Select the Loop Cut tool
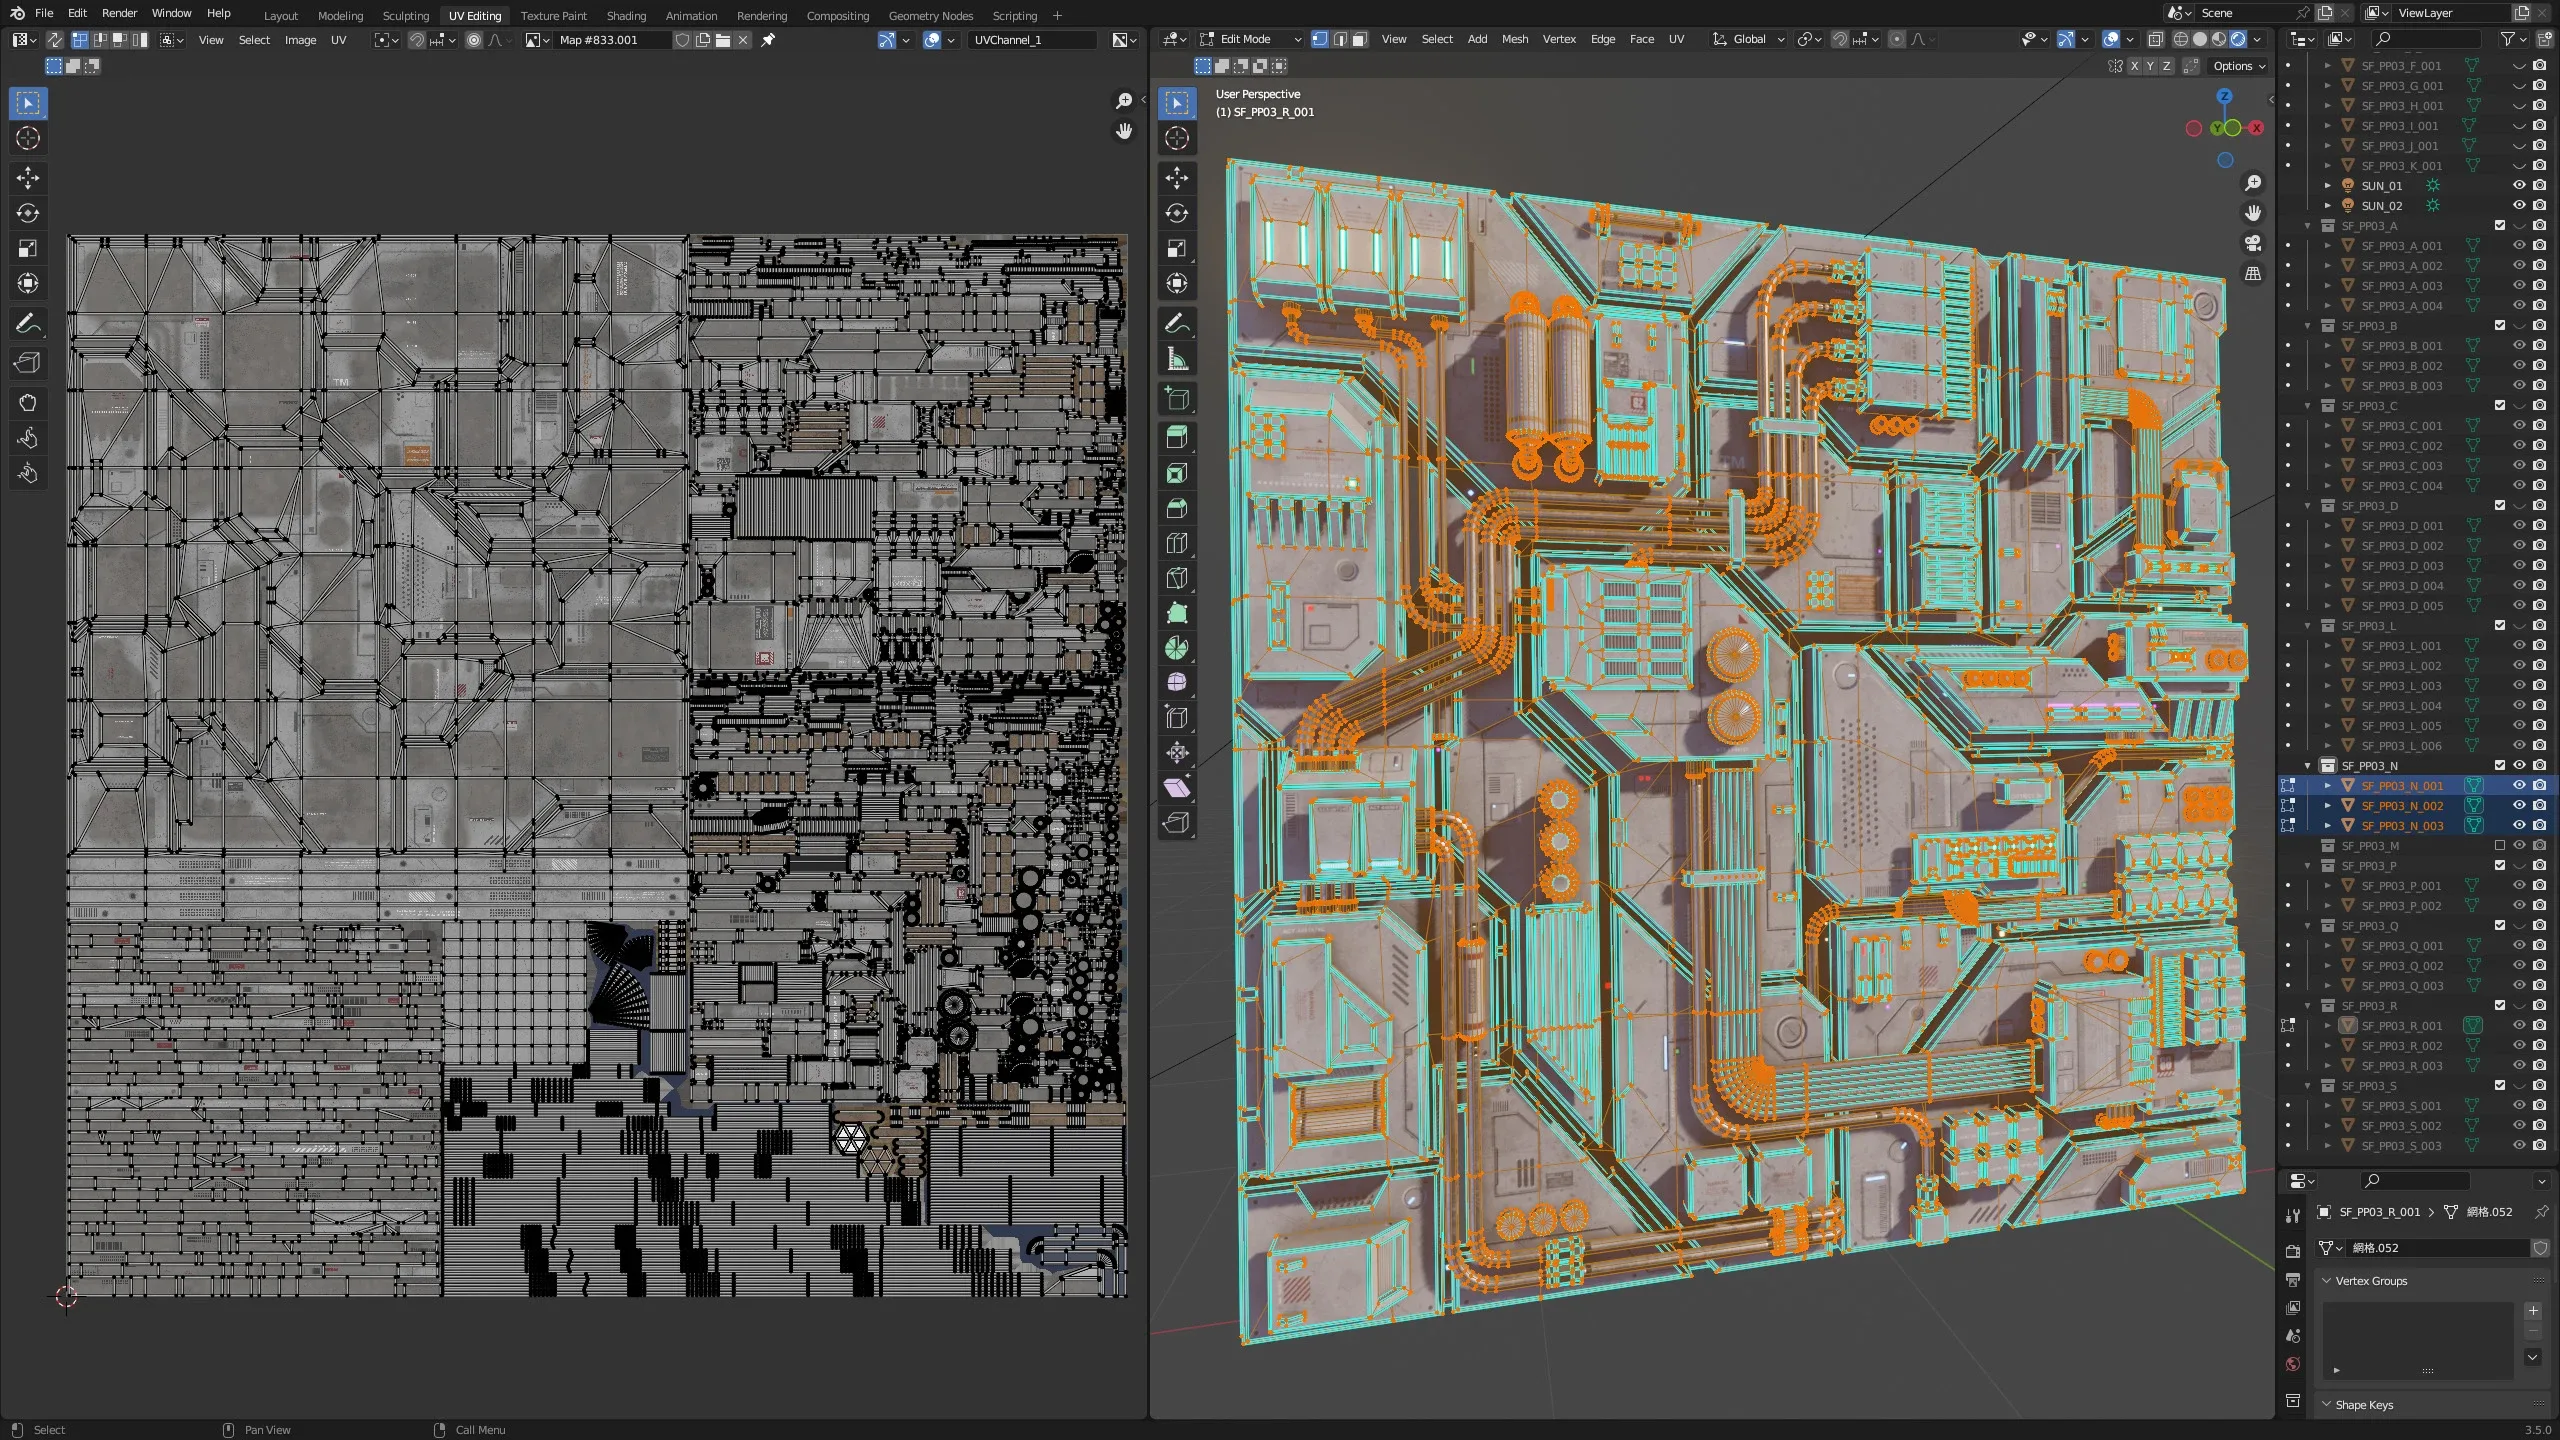This screenshot has width=2560, height=1440. [1177, 543]
